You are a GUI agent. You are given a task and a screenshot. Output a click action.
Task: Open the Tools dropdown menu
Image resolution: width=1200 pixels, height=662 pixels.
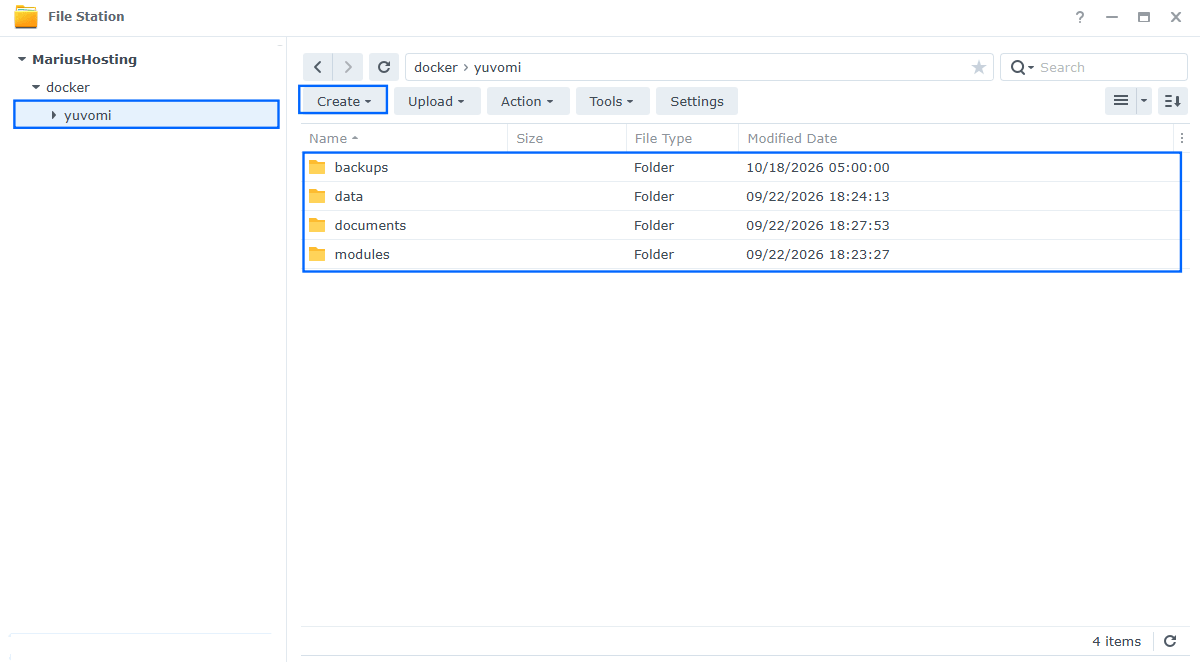[x=612, y=101]
